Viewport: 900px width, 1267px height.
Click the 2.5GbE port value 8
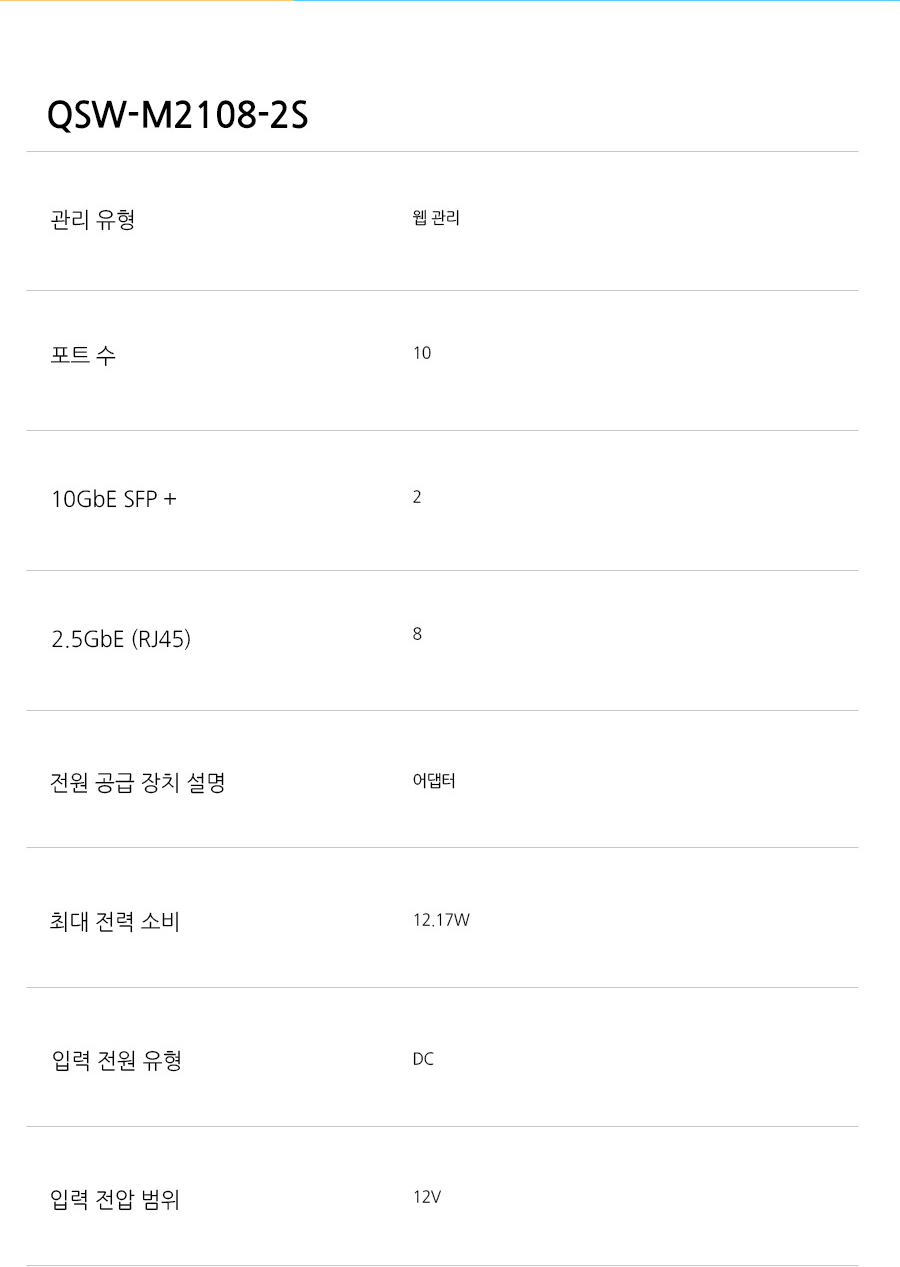[x=417, y=634]
